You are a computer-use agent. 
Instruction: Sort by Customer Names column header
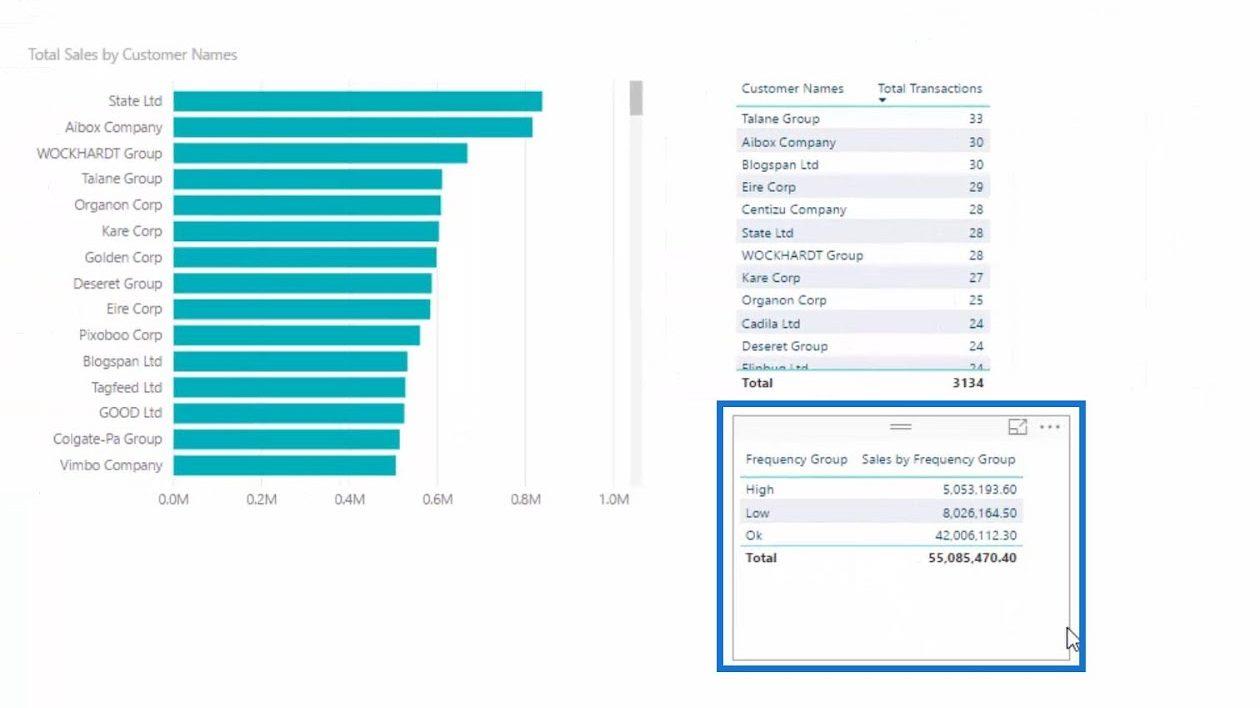point(792,88)
